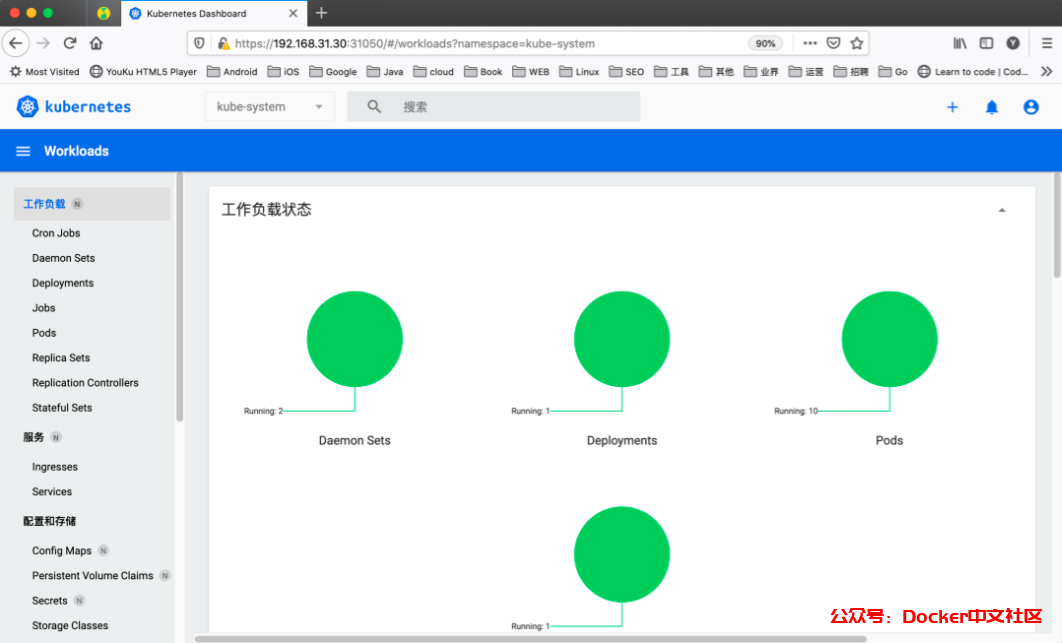1062x643 pixels.
Task: Expand the bookmarks toolbar overflow chevron
Action: [x=1046, y=72]
